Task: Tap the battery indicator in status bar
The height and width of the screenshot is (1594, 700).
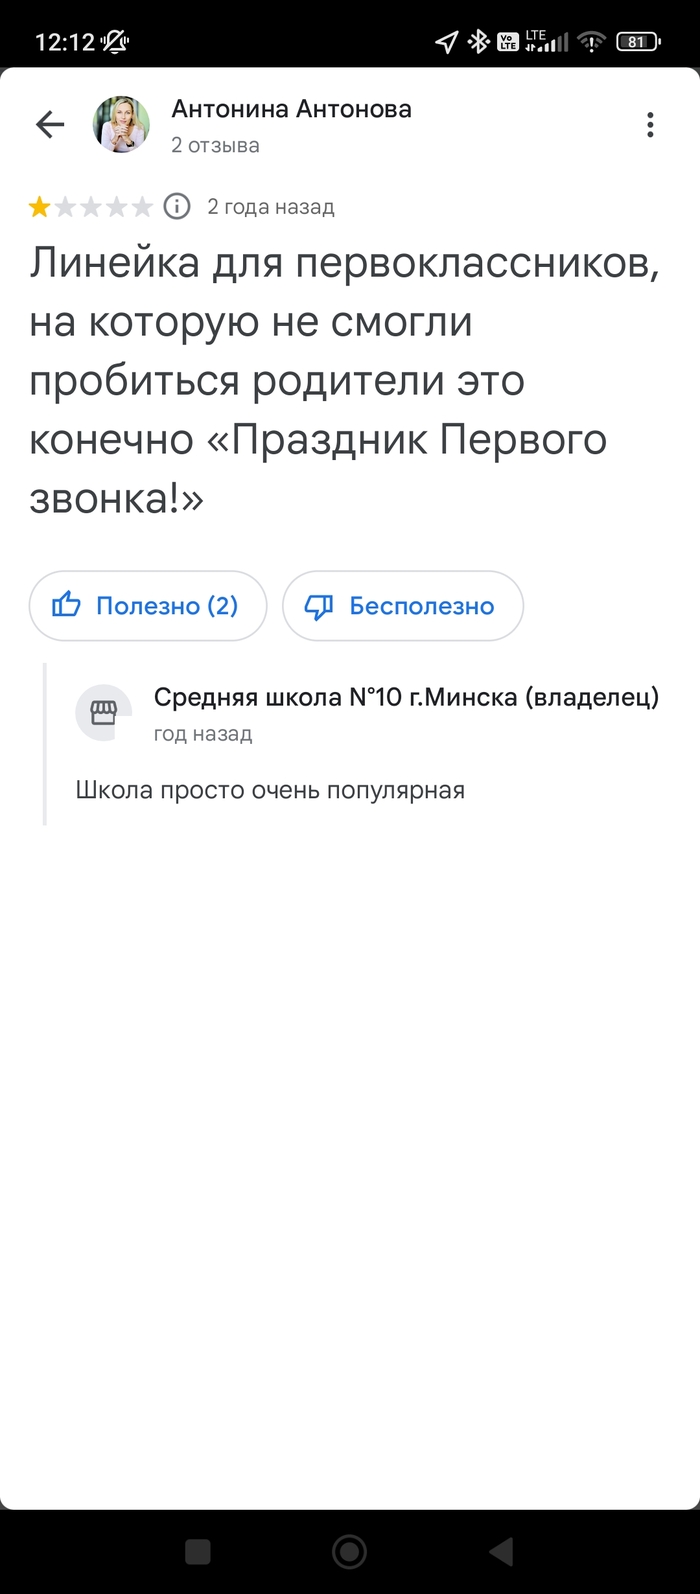Action: (636, 42)
